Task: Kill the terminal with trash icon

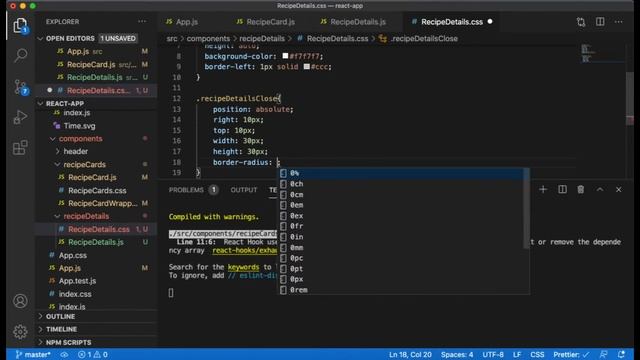Action: point(580,189)
